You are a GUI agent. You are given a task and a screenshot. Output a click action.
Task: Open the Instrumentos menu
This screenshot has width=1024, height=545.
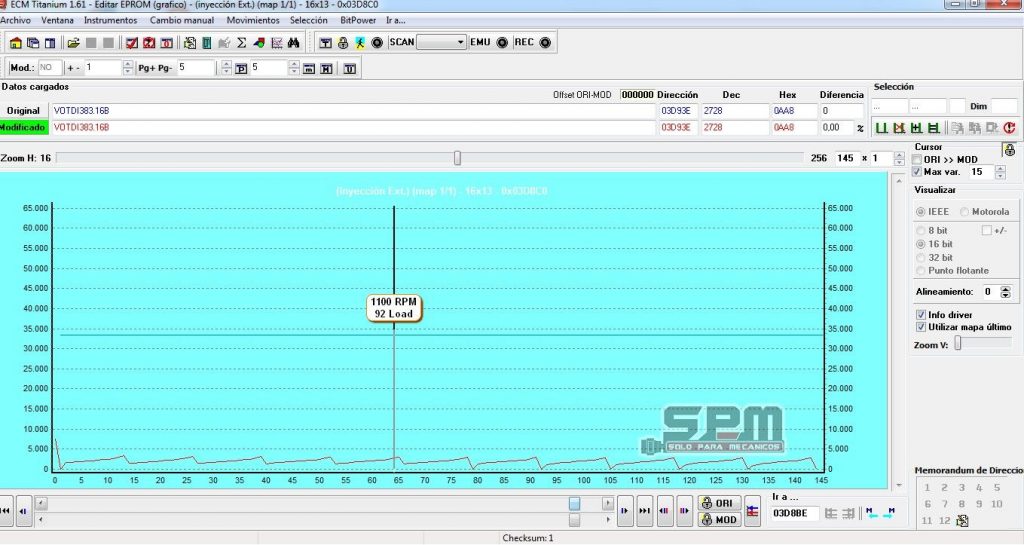[x=110, y=20]
